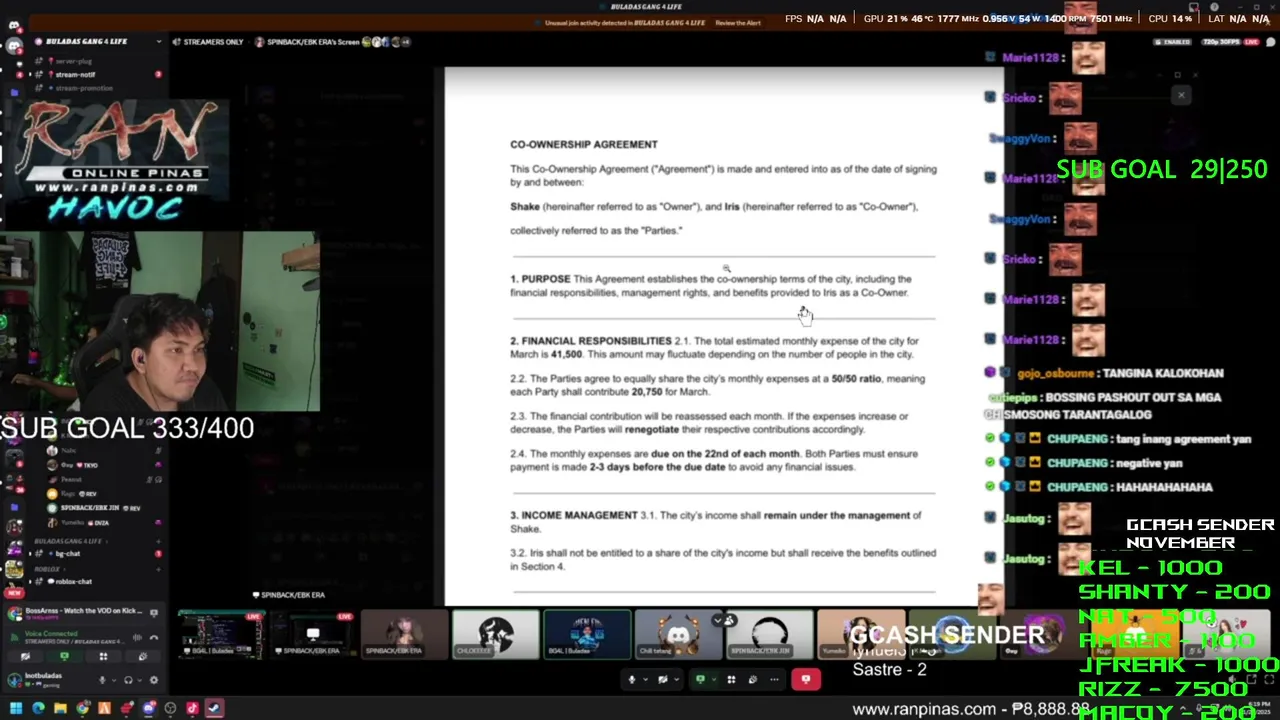Open Discord from Windows taskbar
This screenshot has width=1280, height=720.
[148, 709]
